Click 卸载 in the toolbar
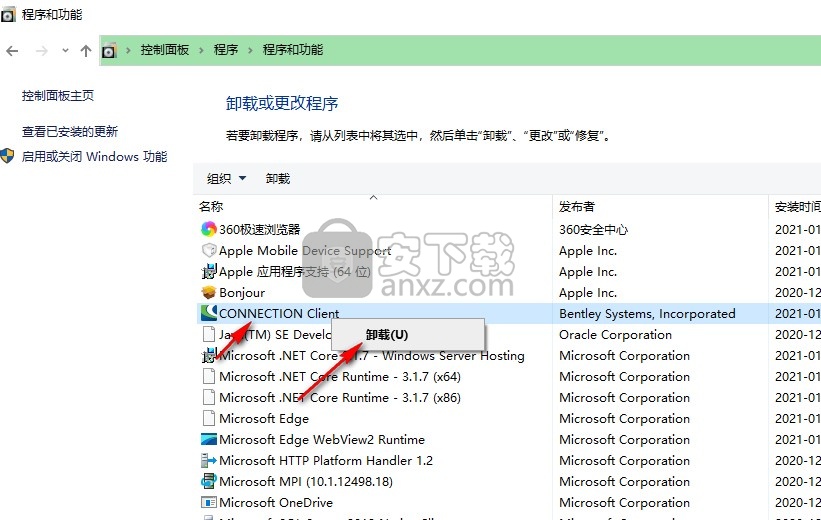821x520 pixels. [x=278, y=179]
